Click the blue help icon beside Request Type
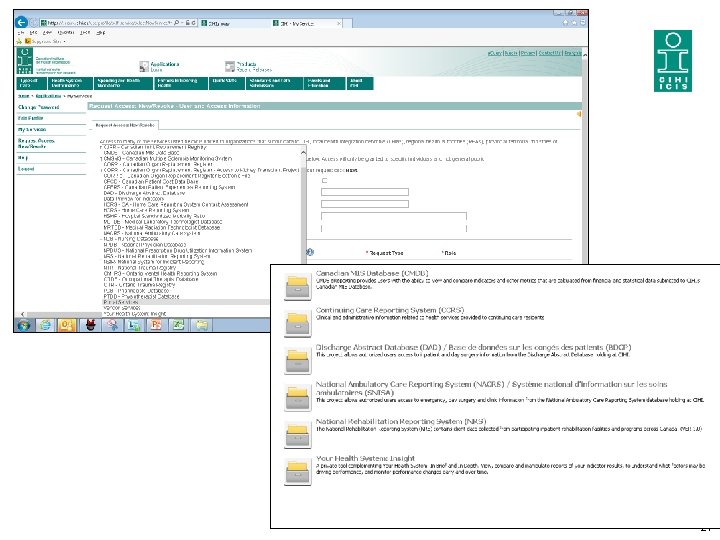The height and width of the screenshot is (540, 720). (x=310, y=252)
